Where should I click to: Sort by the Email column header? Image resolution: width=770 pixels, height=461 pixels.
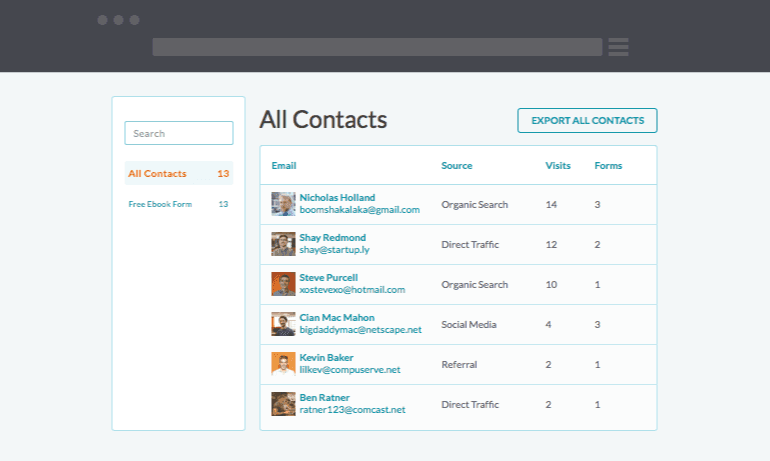click(x=284, y=166)
